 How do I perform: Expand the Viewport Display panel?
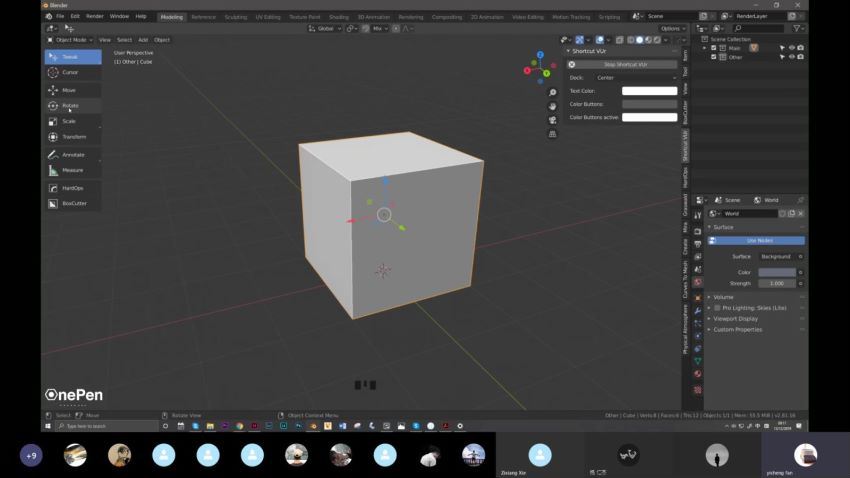tap(736, 318)
